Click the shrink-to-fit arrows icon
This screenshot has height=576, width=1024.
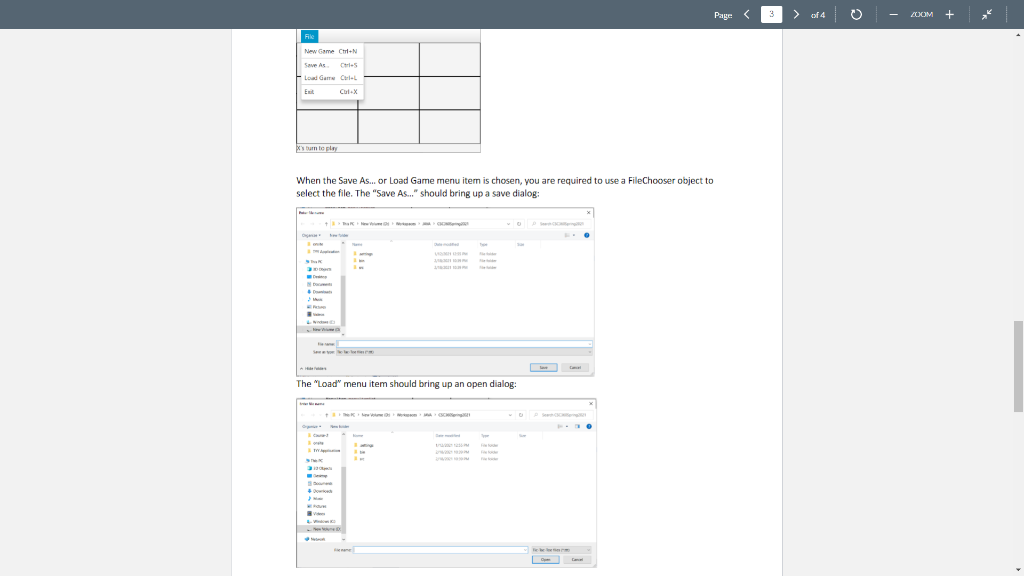tap(987, 14)
